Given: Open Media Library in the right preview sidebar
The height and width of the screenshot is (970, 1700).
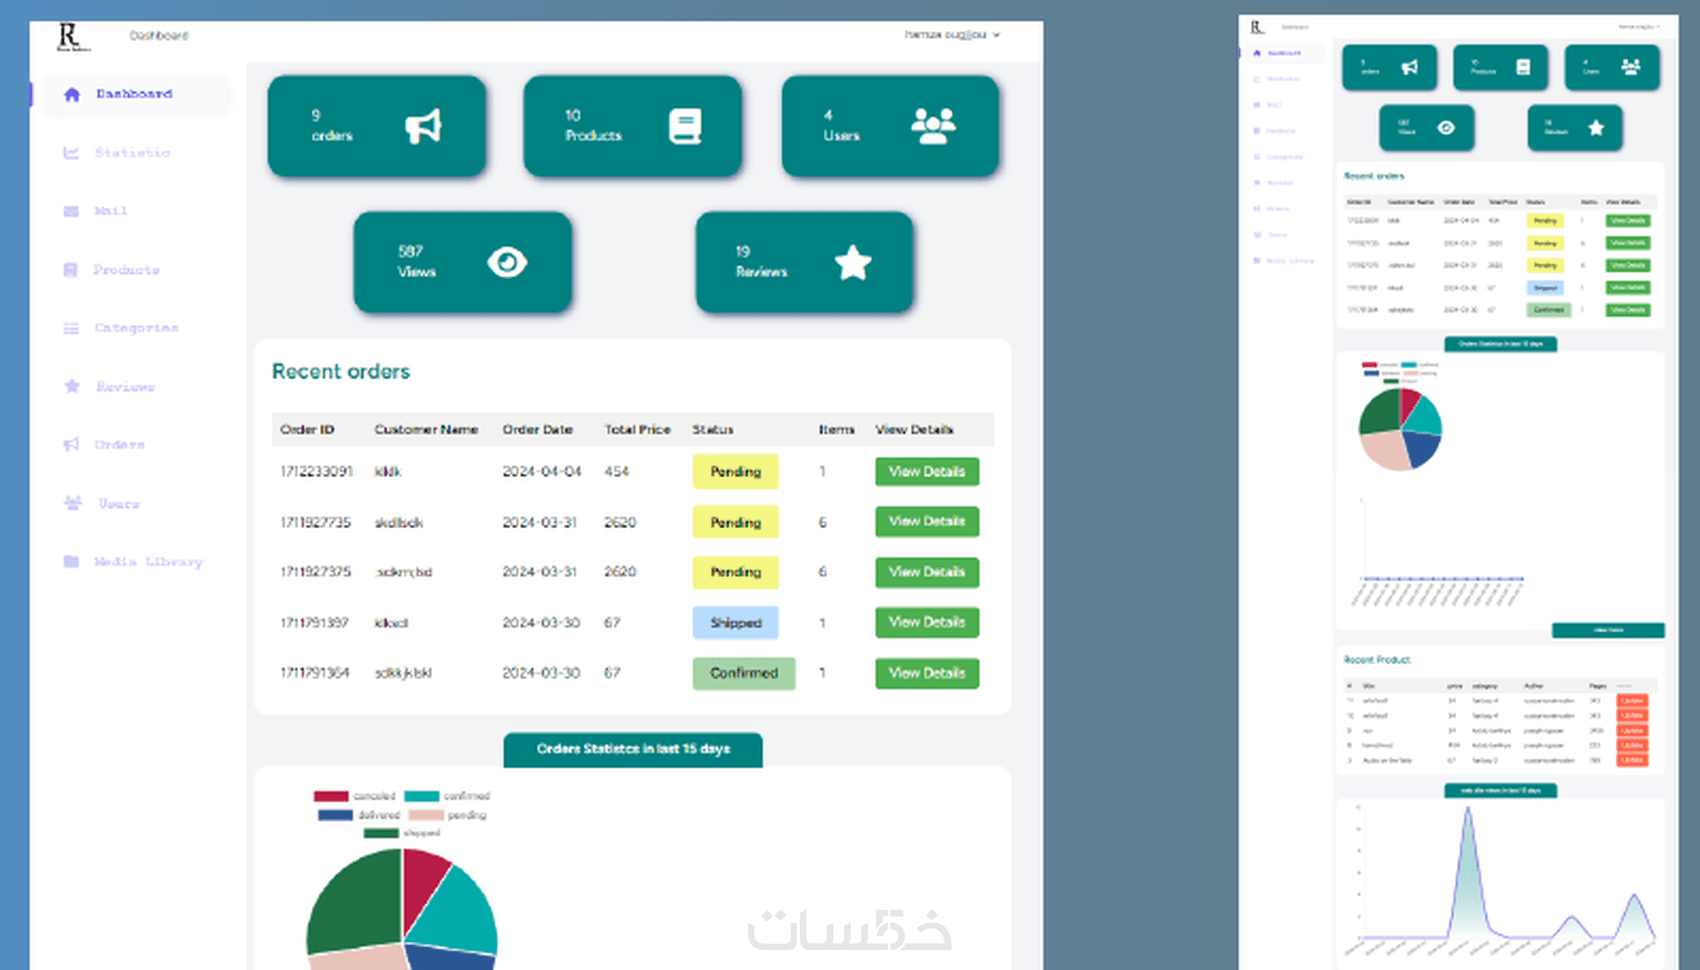Looking at the screenshot, I should [x=1291, y=261].
